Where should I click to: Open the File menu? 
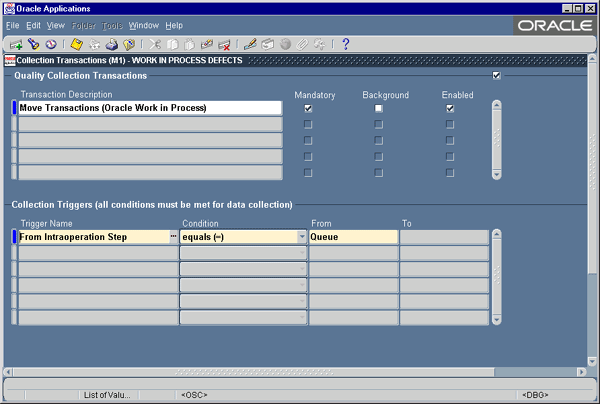(13, 25)
